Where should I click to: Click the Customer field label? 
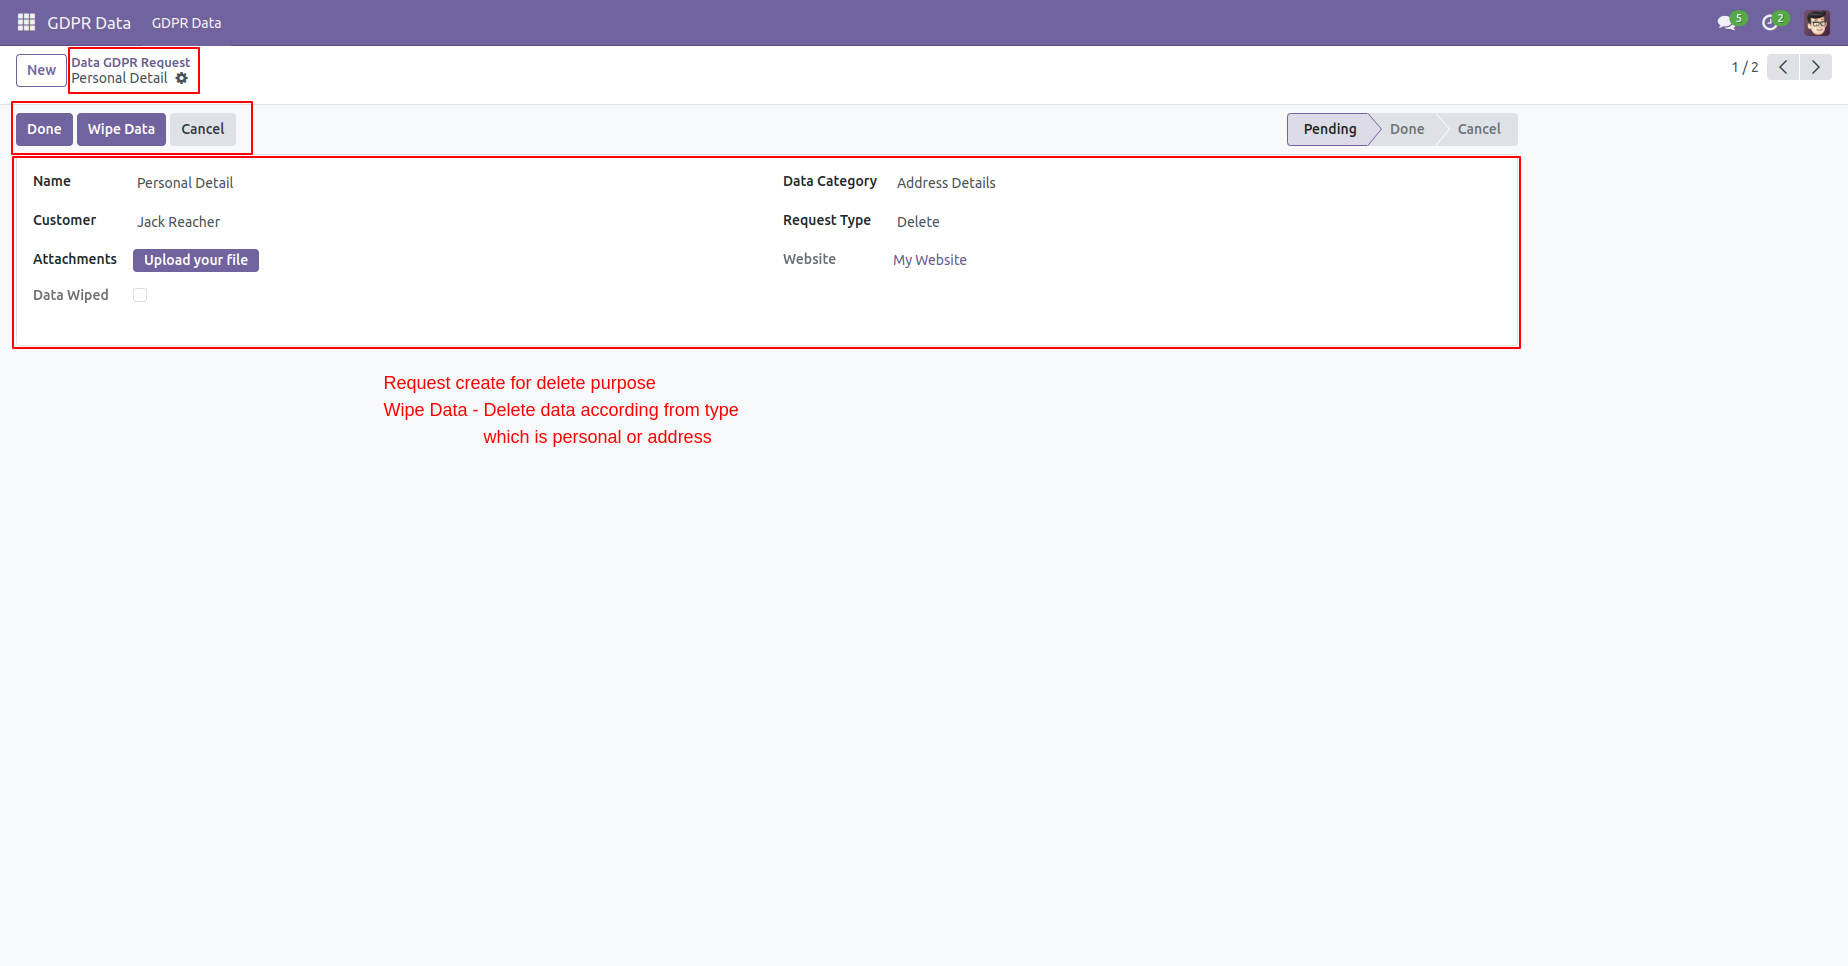pyautogui.click(x=65, y=220)
